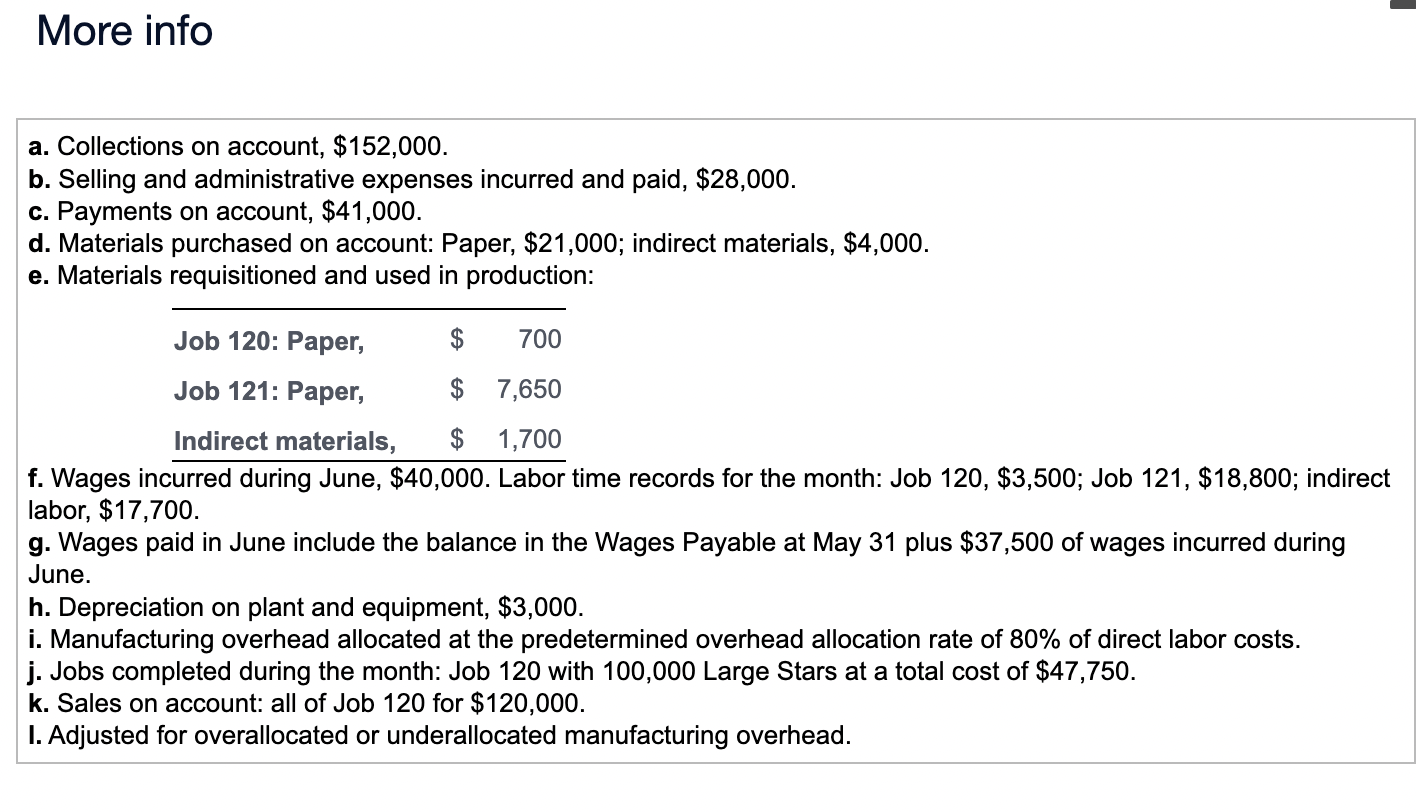
Task: Click line b. Selling and administrative expenses
Action: pyautogui.click(x=413, y=179)
